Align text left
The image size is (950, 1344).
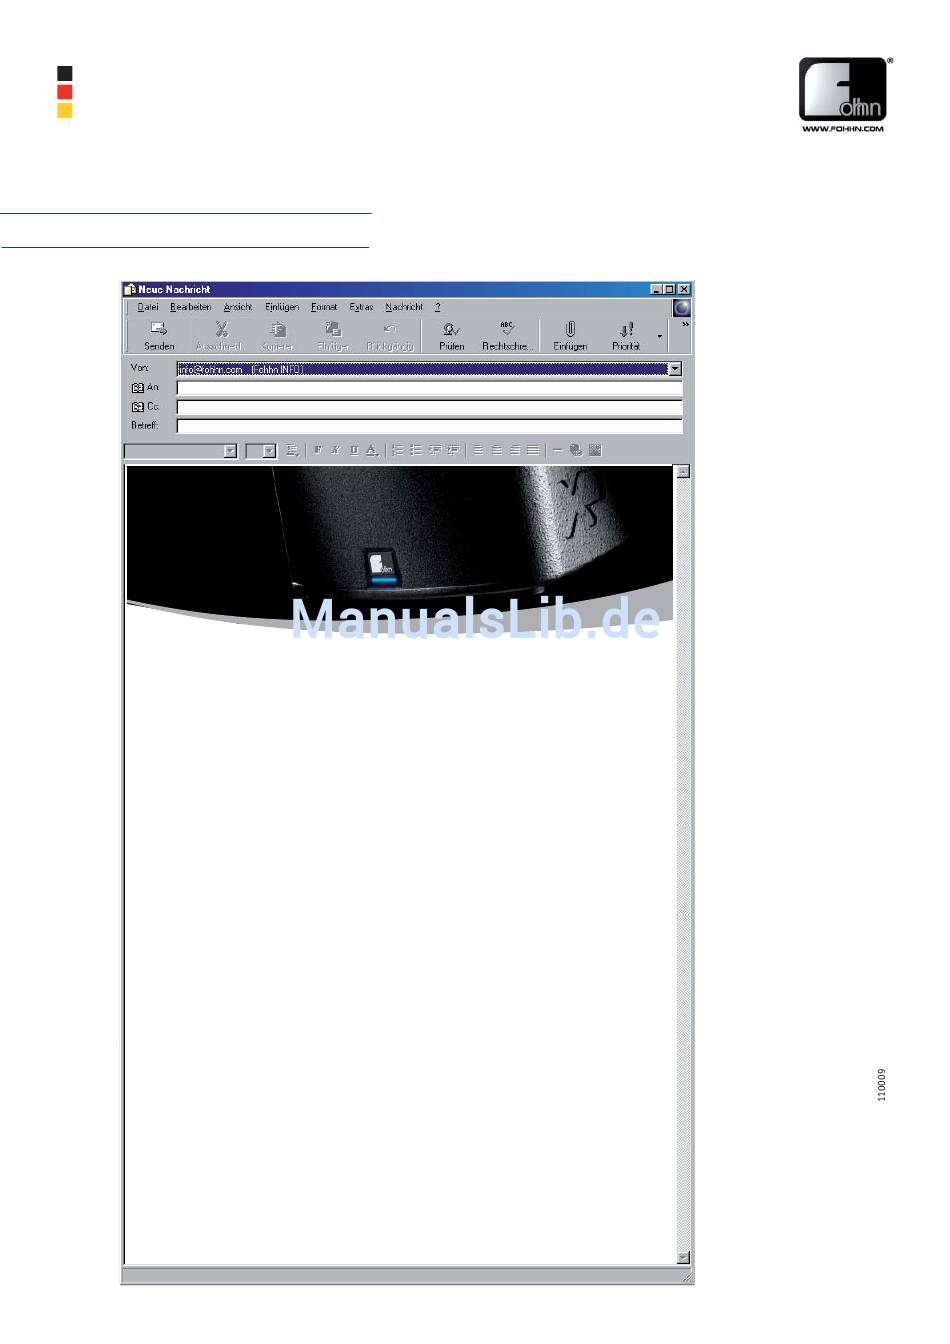pos(478,451)
